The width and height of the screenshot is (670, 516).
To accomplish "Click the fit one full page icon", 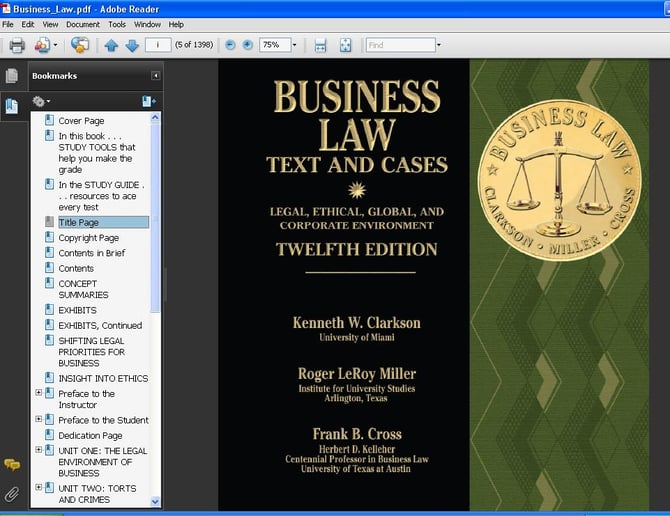I will [345, 45].
